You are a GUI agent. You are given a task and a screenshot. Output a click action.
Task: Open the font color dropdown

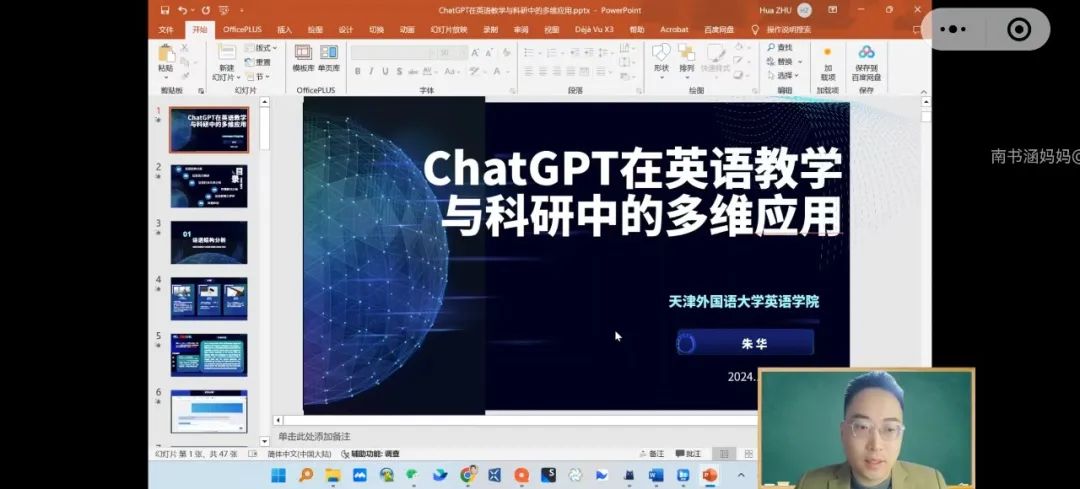pyautogui.click(x=509, y=72)
